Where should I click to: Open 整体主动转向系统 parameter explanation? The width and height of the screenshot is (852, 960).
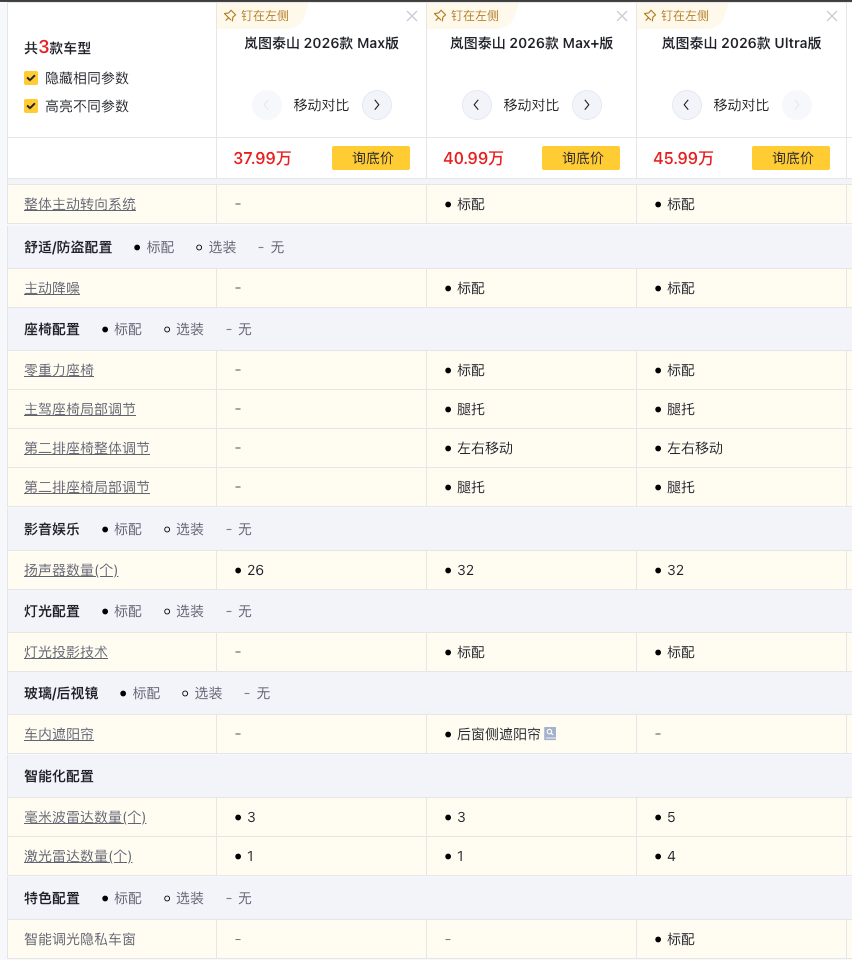(x=80, y=204)
